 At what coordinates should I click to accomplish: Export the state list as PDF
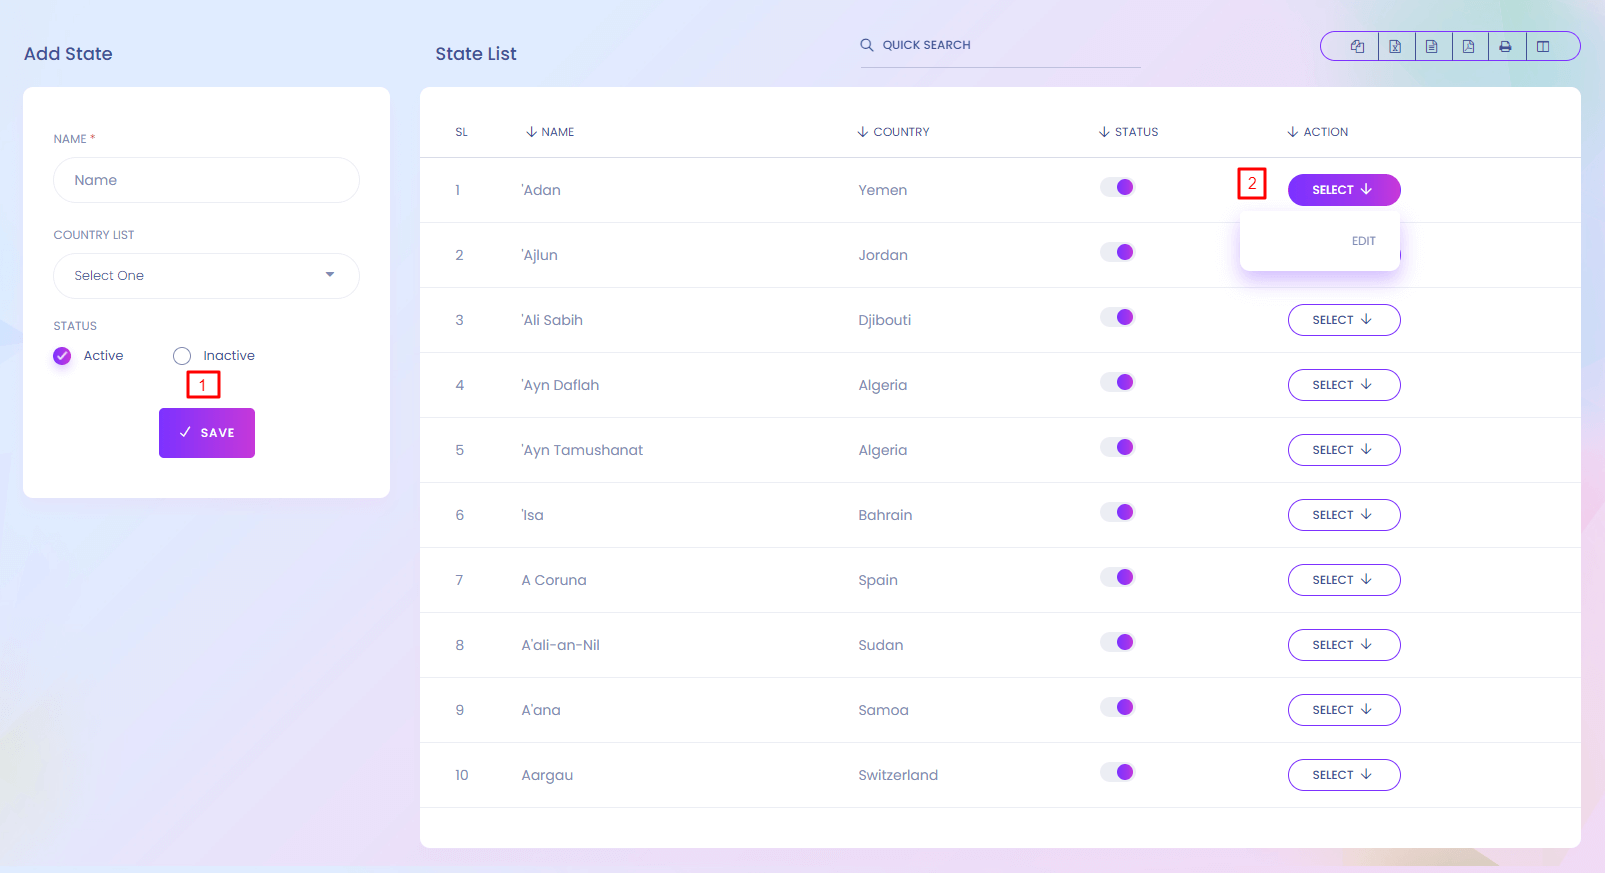pyautogui.click(x=1469, y=46)
